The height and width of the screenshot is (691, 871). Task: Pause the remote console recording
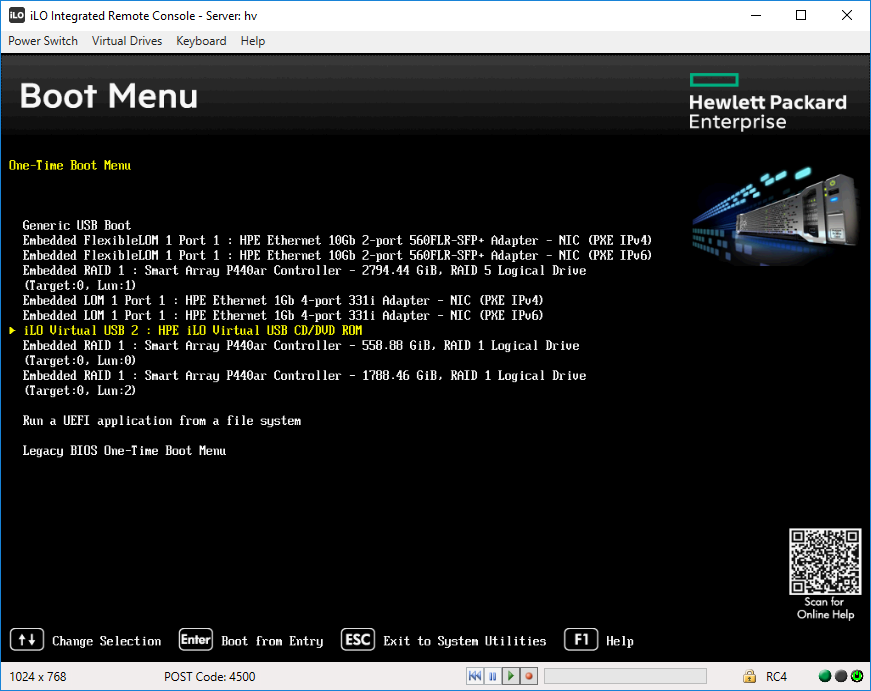pos(491,676)
